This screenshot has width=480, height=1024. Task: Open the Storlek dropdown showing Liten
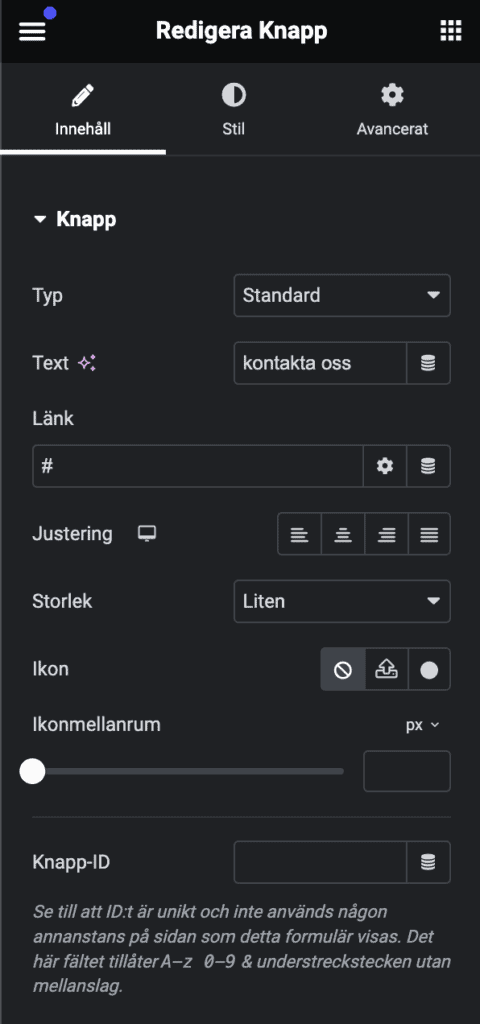(x=342, y=601)
